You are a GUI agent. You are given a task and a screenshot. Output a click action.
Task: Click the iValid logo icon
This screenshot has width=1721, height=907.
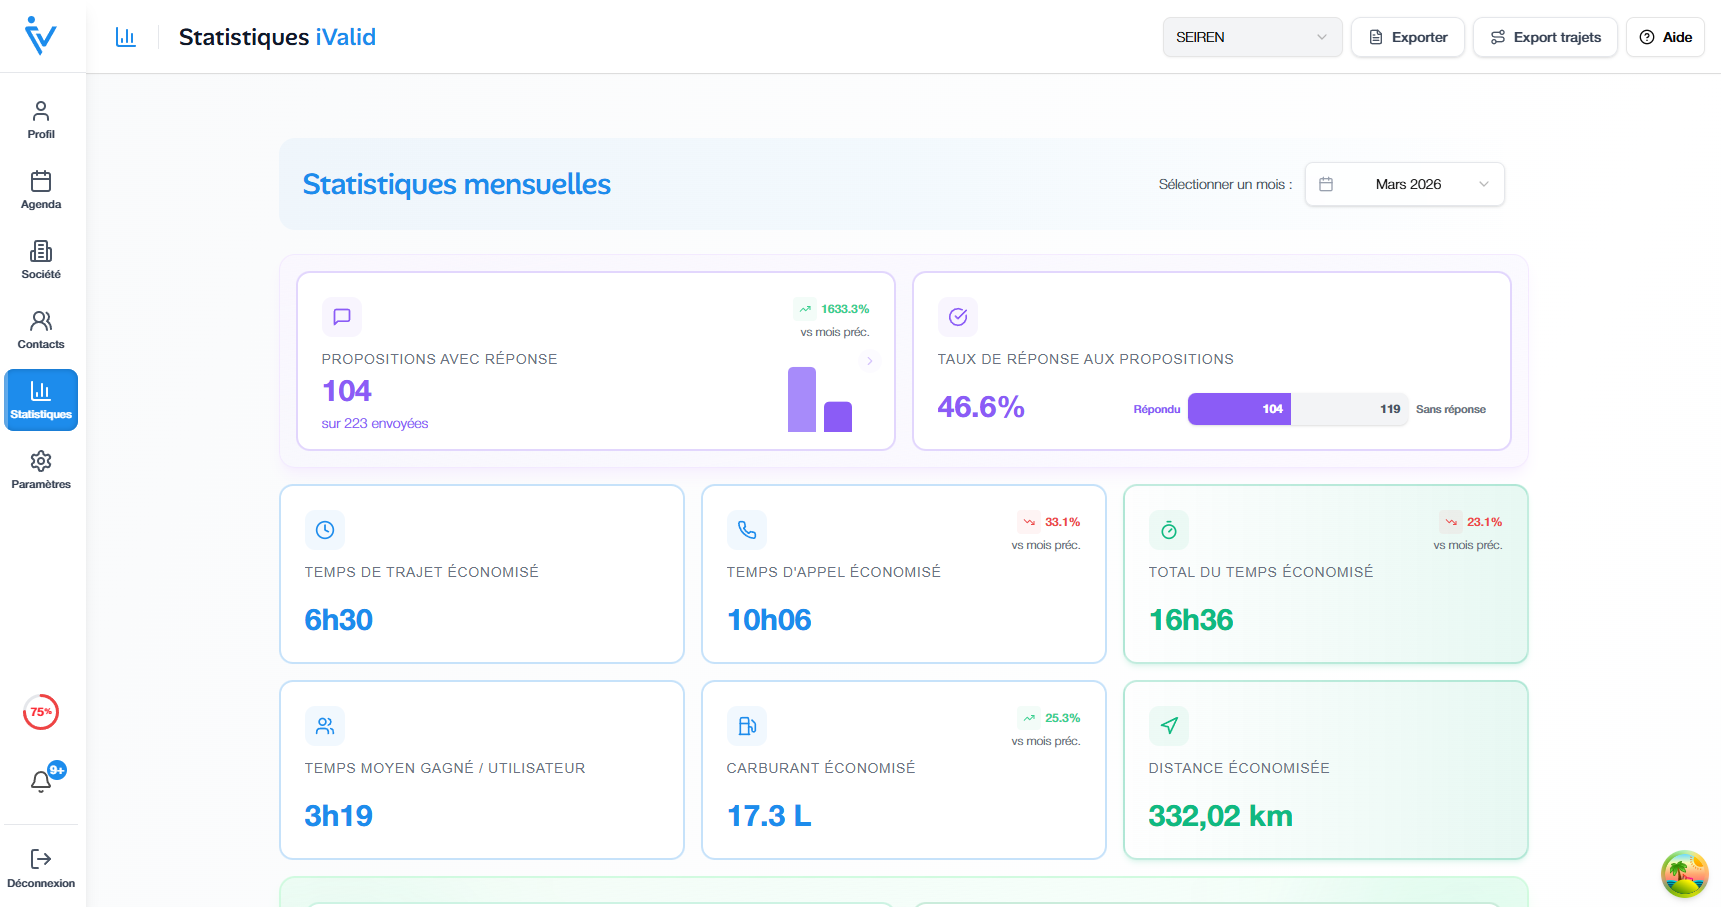[x=41, y=36]
